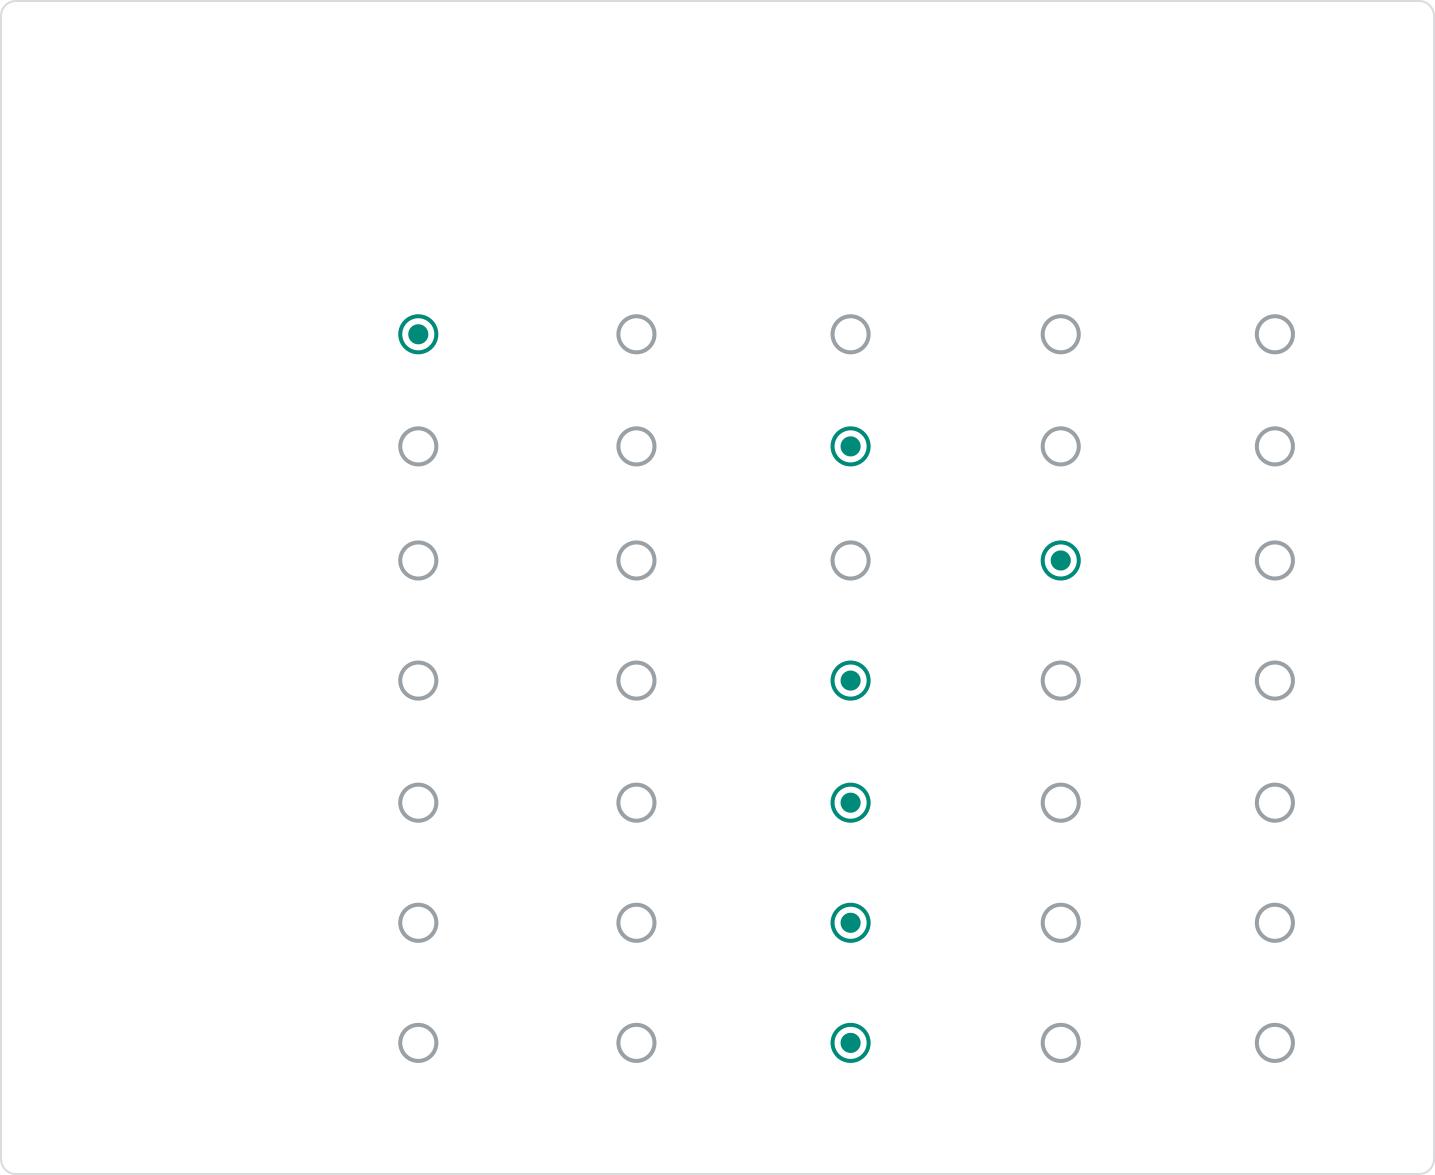Screen dimensions: 1435x1175
Task: Select the fourth option in row two
Action: coord(1060,446)
